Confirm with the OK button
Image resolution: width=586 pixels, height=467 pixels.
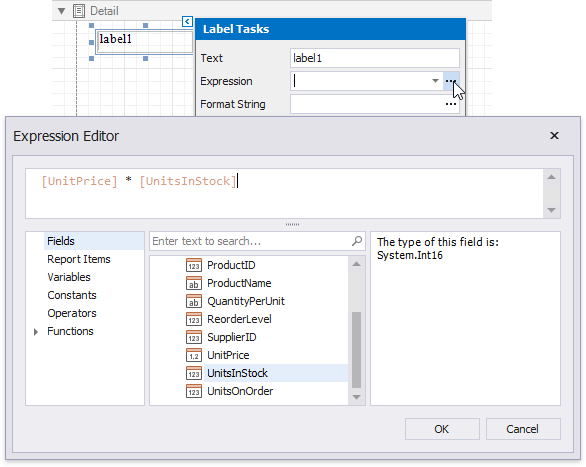[442, 429]
